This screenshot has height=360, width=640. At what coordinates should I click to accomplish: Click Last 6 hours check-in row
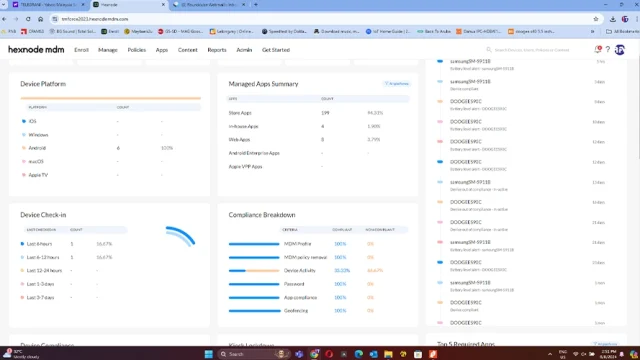[74, 244]
